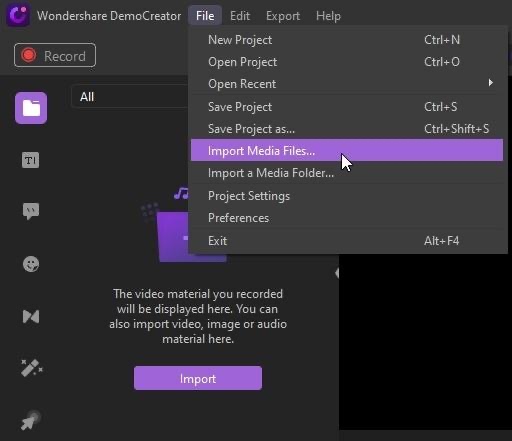This screenshot has height=441, width=512.
Task: Open the Effects magic wand icon
Action: (x=32, y=368)
